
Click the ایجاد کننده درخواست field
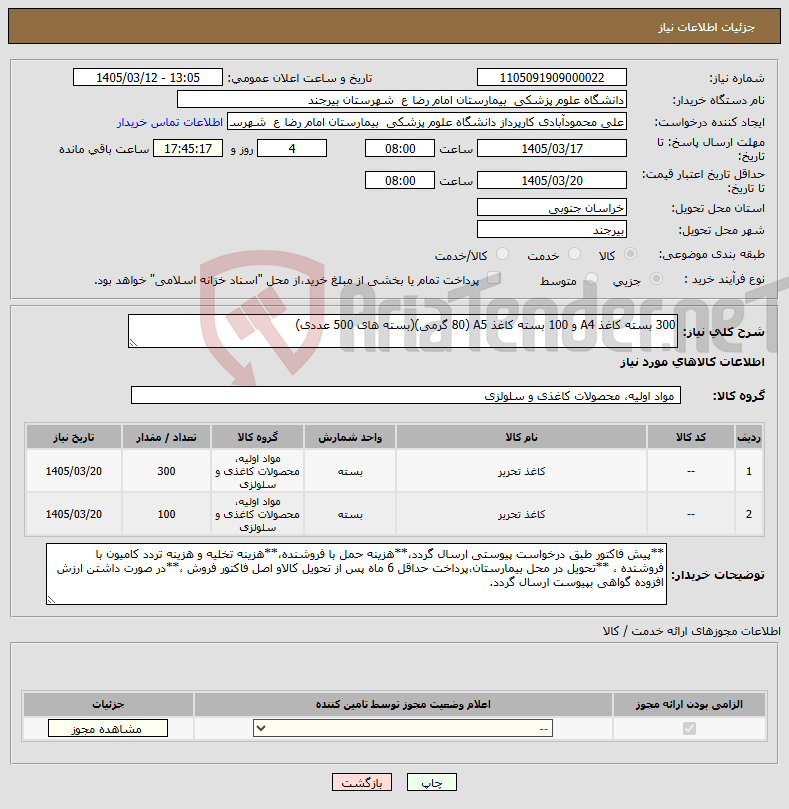tap(427, 122)
